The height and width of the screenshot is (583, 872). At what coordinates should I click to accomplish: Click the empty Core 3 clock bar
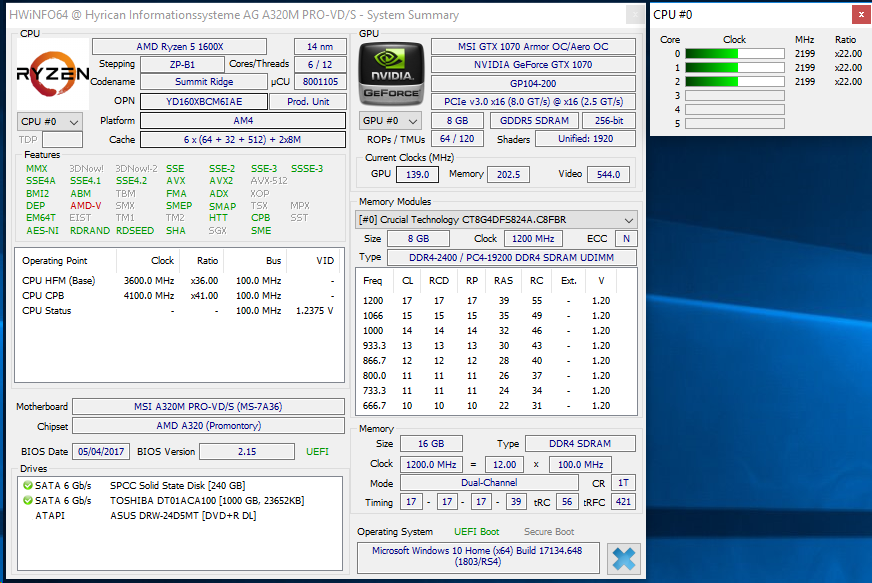tap(735, 96)
